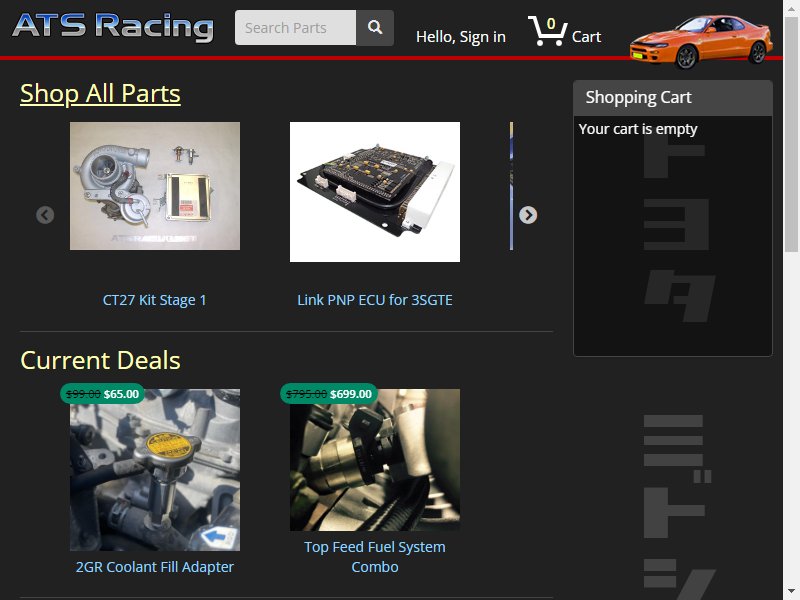Open the 2GR Coolant Fill Adapter link
800x600 pixels.
[155, 567]
